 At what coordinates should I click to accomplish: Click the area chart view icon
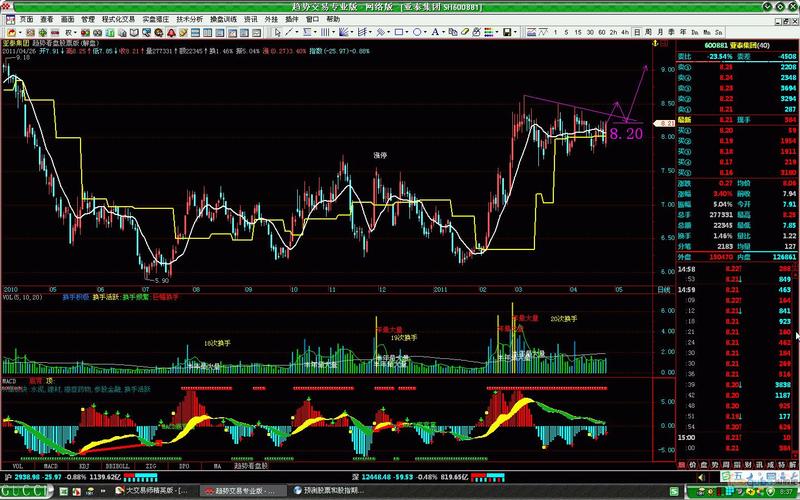coord(531,32)
